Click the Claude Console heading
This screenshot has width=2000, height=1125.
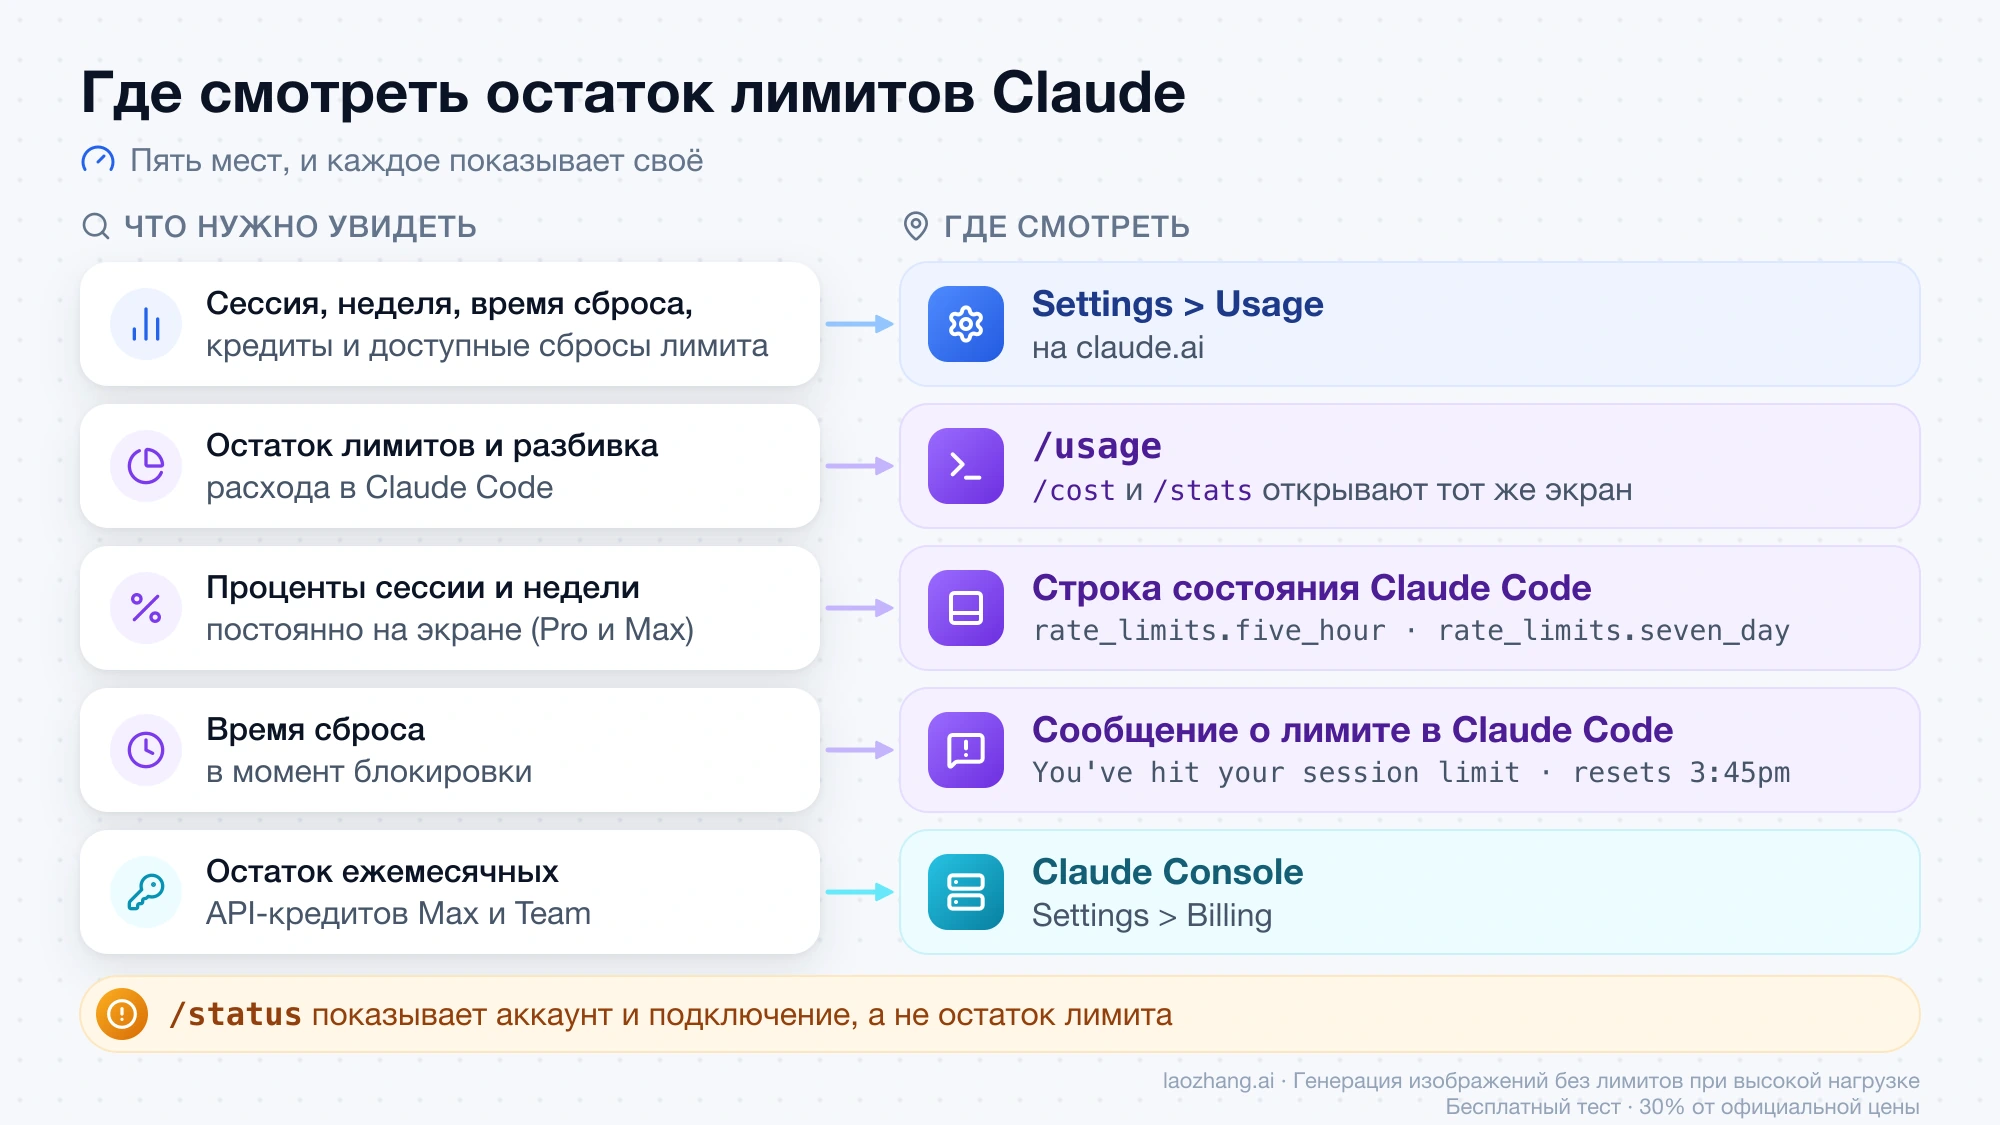point(1167,872)
